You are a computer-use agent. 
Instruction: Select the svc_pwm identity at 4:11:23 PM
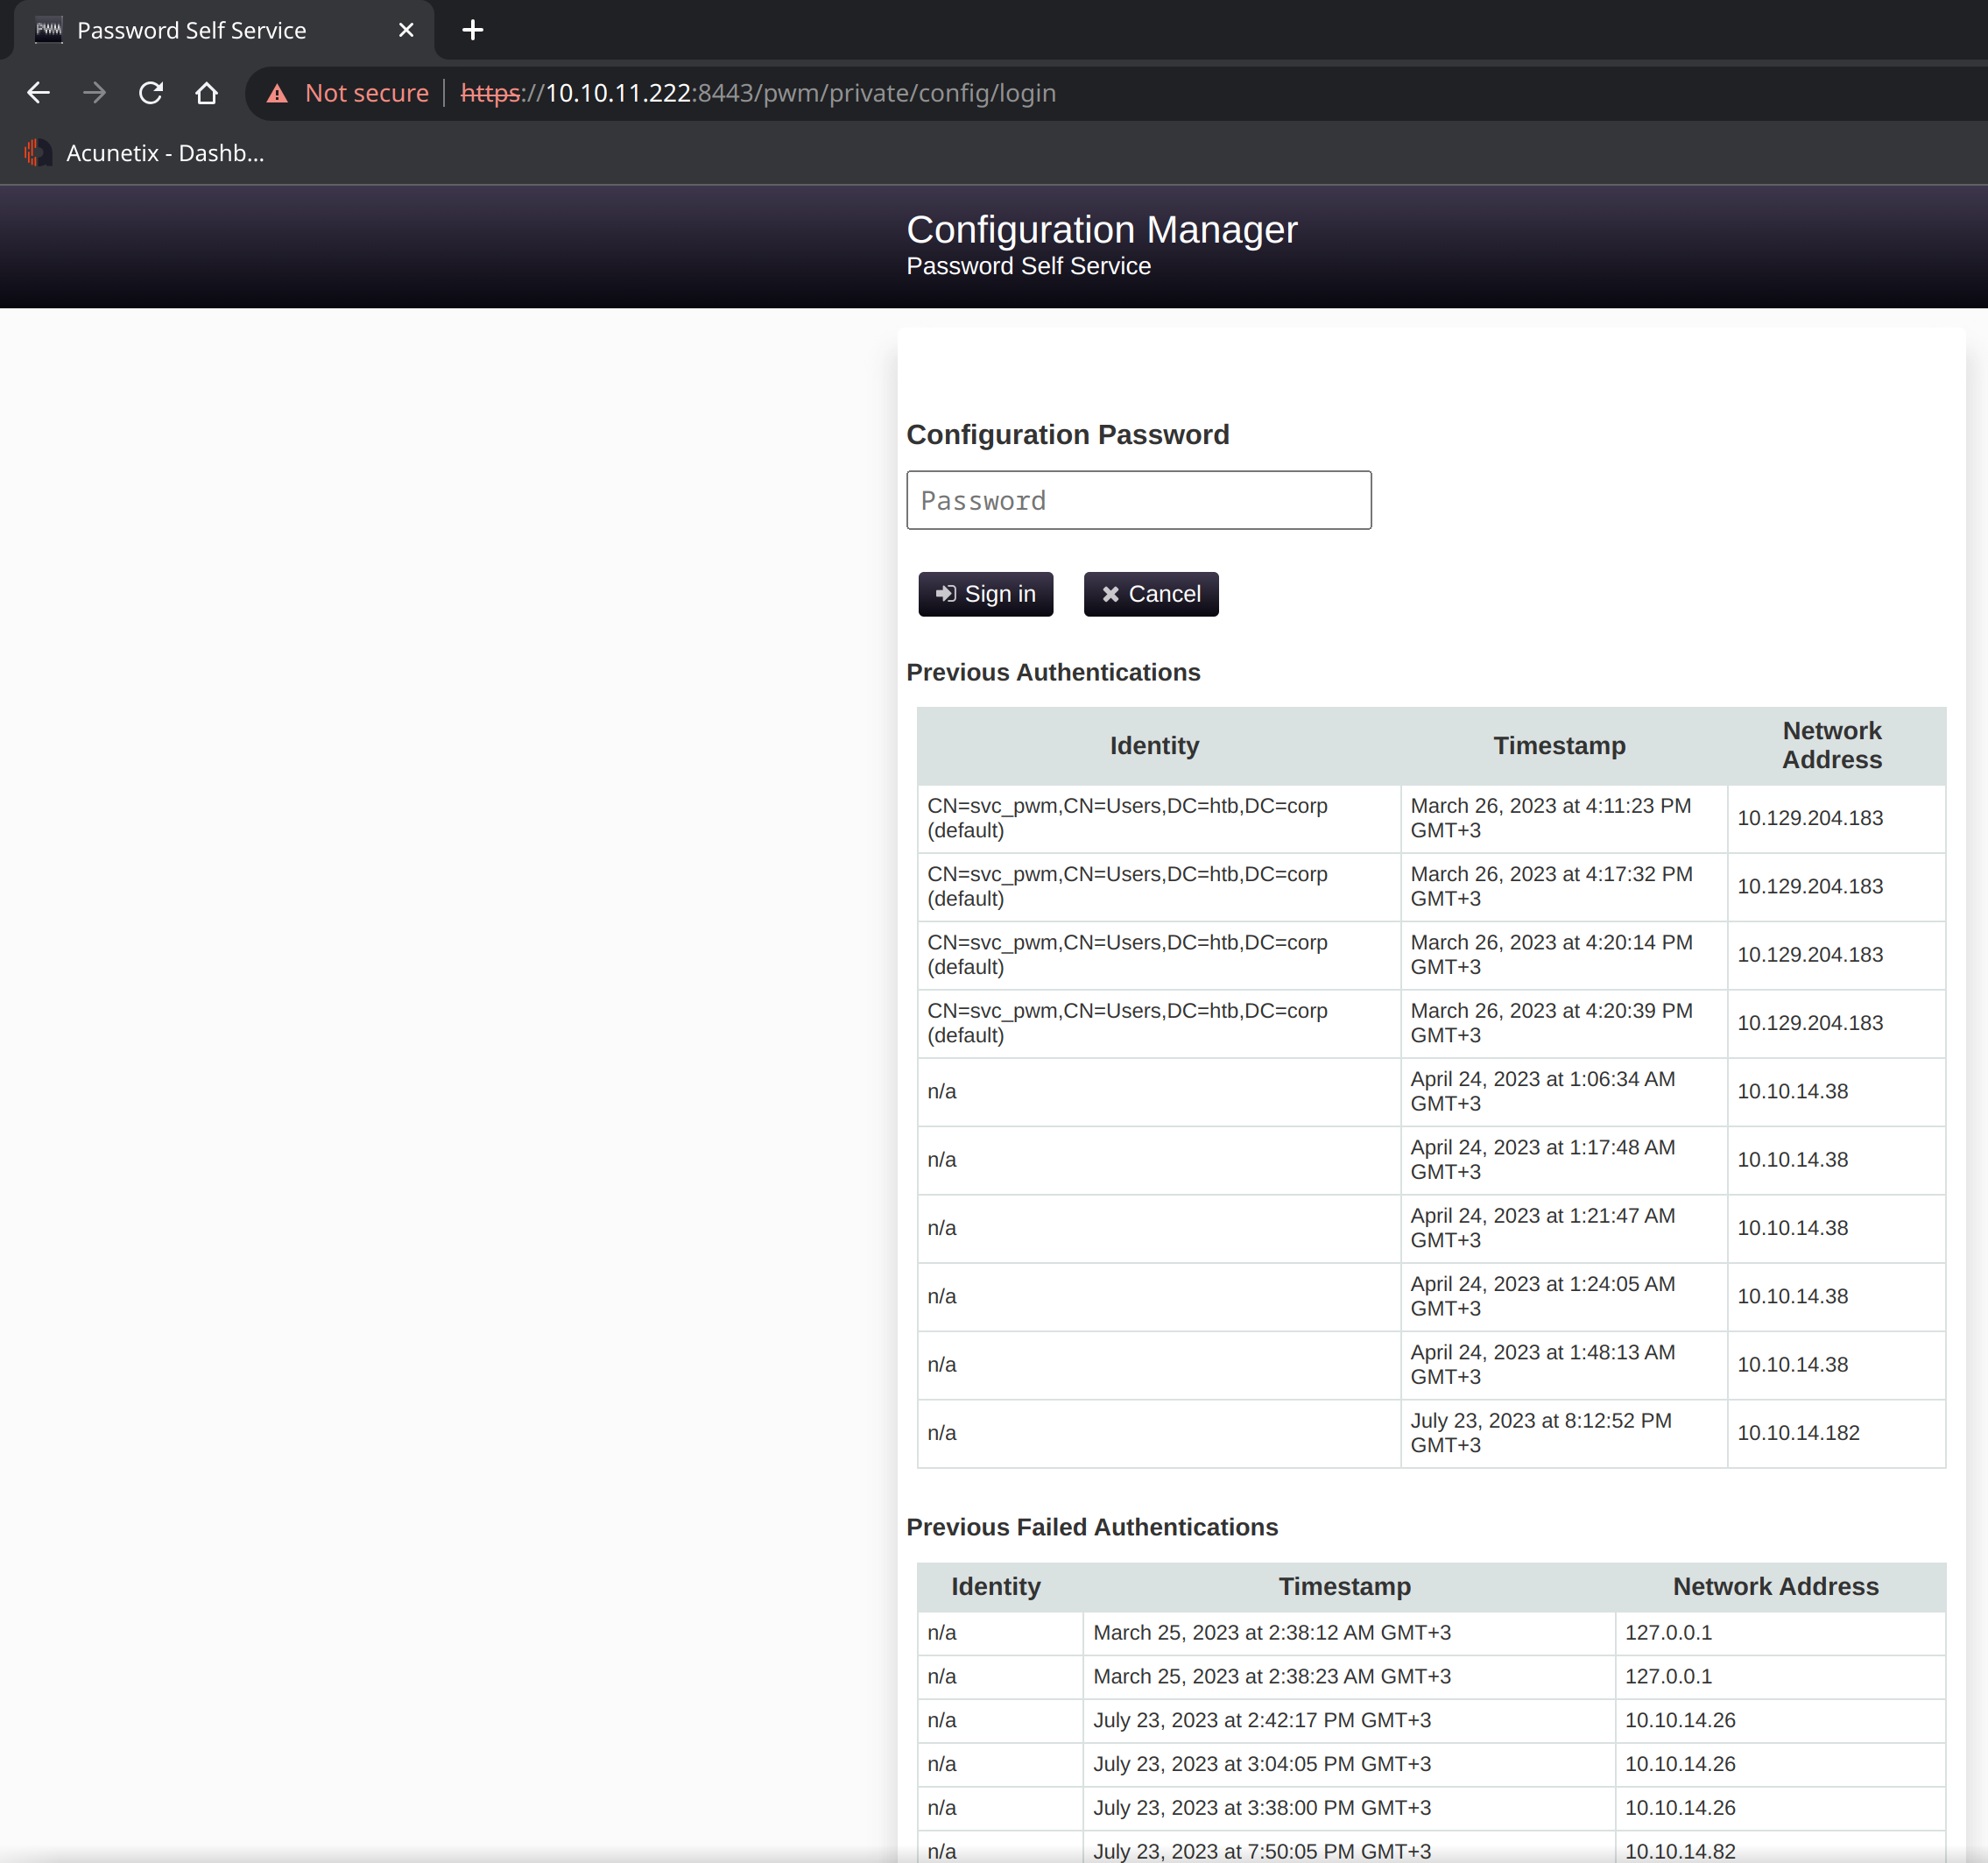point(1126,818)
